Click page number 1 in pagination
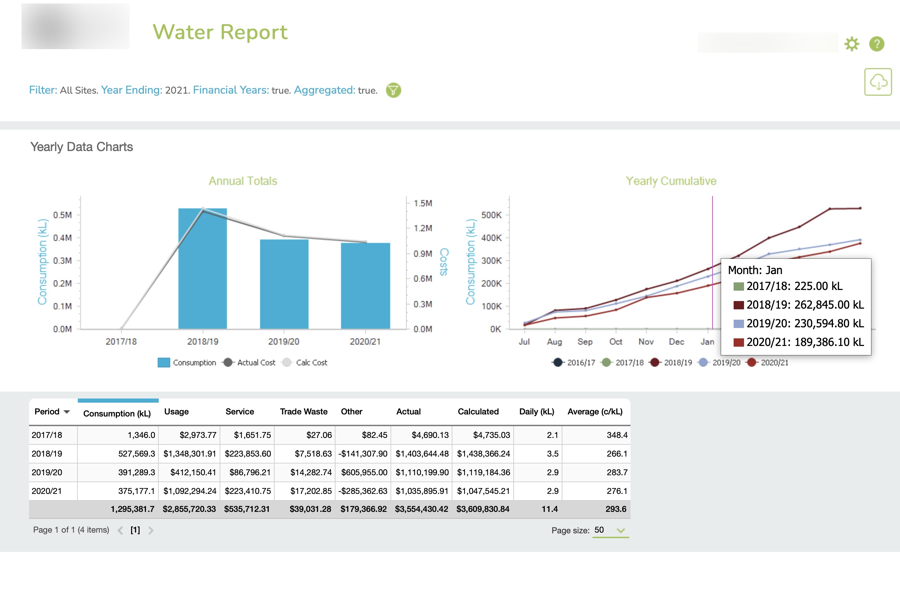The height and width of the screenshot is (600, 900). (x=133, y=531)
